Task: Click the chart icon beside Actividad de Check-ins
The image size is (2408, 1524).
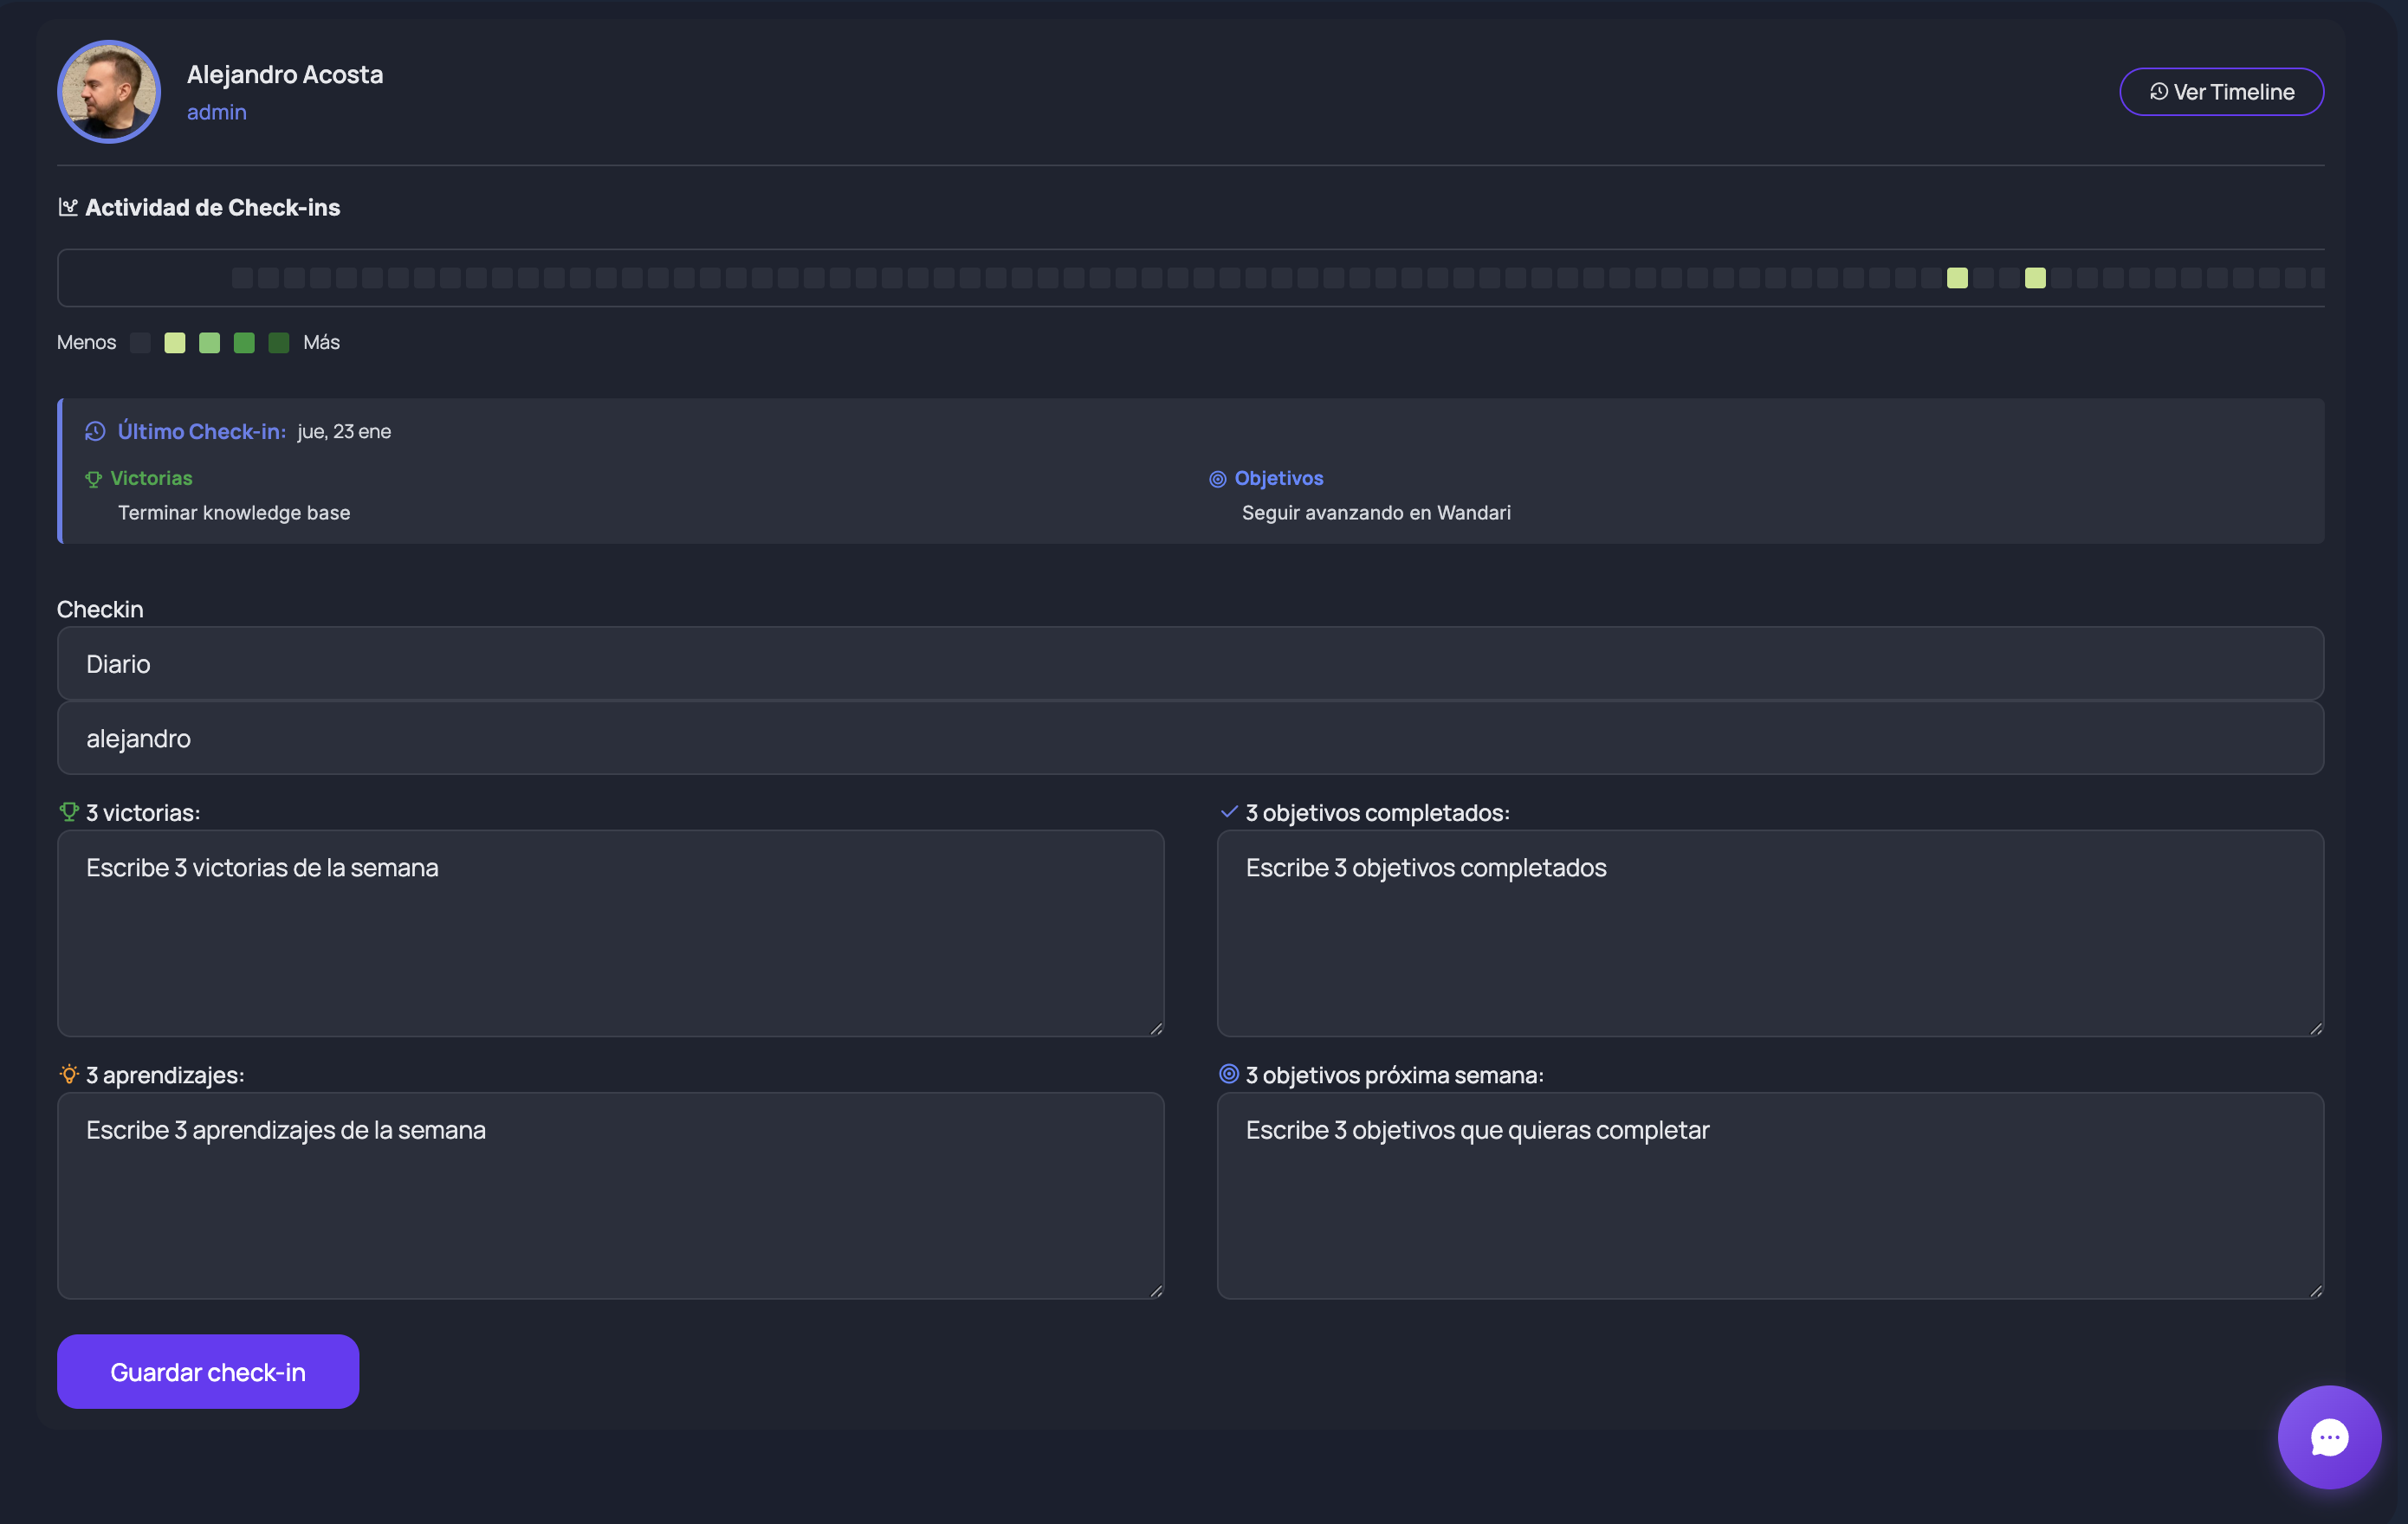Action: click(x=68, y=207)
